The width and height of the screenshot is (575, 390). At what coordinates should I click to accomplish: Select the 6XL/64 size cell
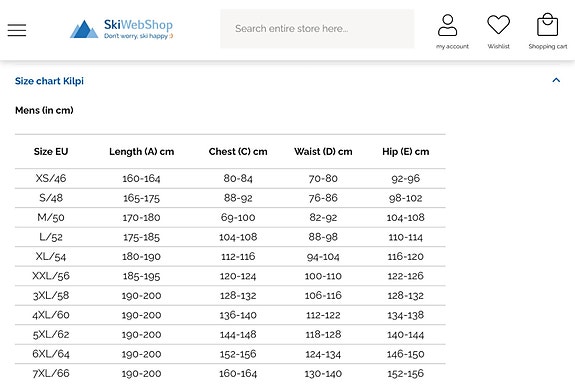click(51, 354)
